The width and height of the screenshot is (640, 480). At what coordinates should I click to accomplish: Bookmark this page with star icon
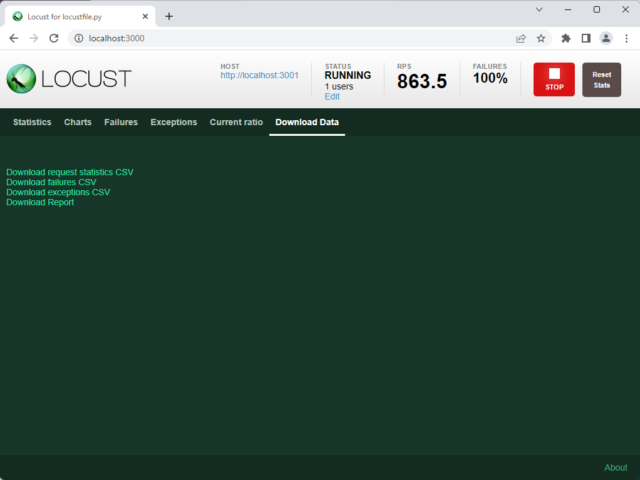coord(541,38)
